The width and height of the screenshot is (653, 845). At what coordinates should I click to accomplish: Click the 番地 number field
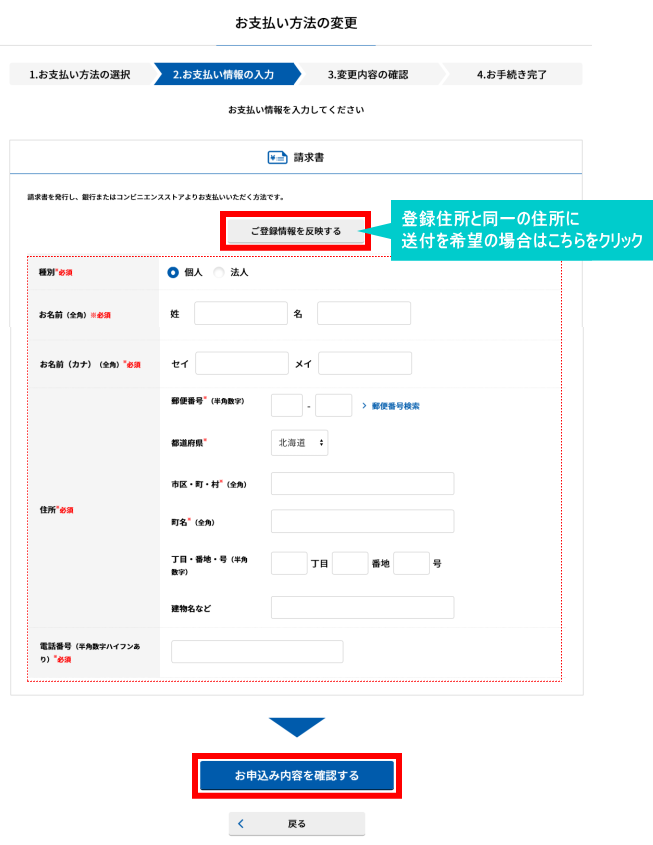coord(350,563)
